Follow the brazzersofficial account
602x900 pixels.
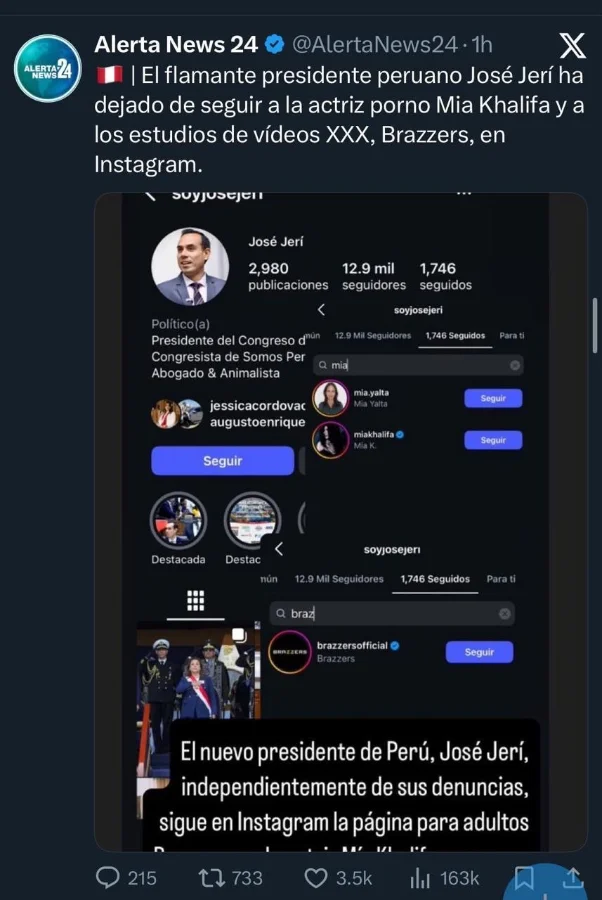(479, 652)
